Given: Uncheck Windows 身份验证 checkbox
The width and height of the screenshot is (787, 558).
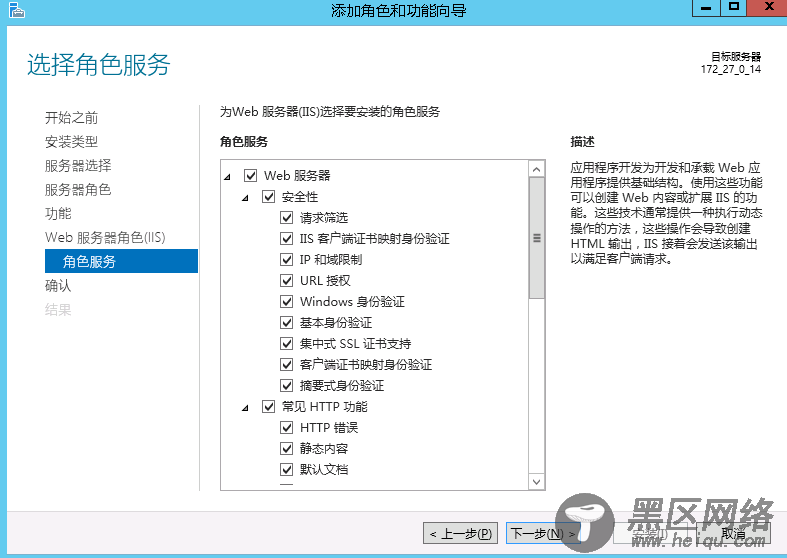Looking at the screenshot, I should [x=287, y=302].
